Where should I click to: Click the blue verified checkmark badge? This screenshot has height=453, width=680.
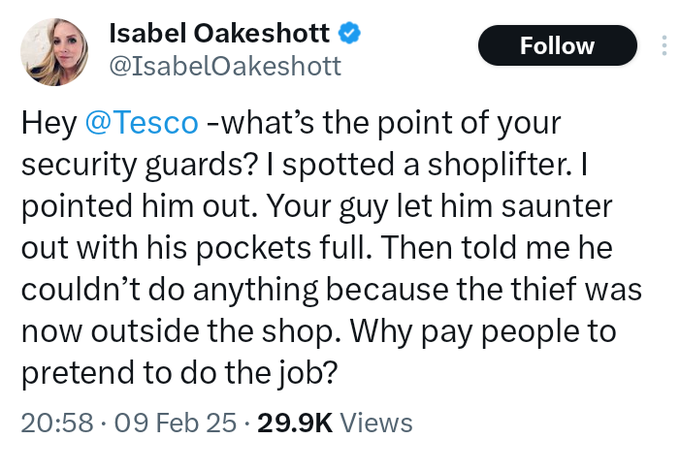pos(349,33)
